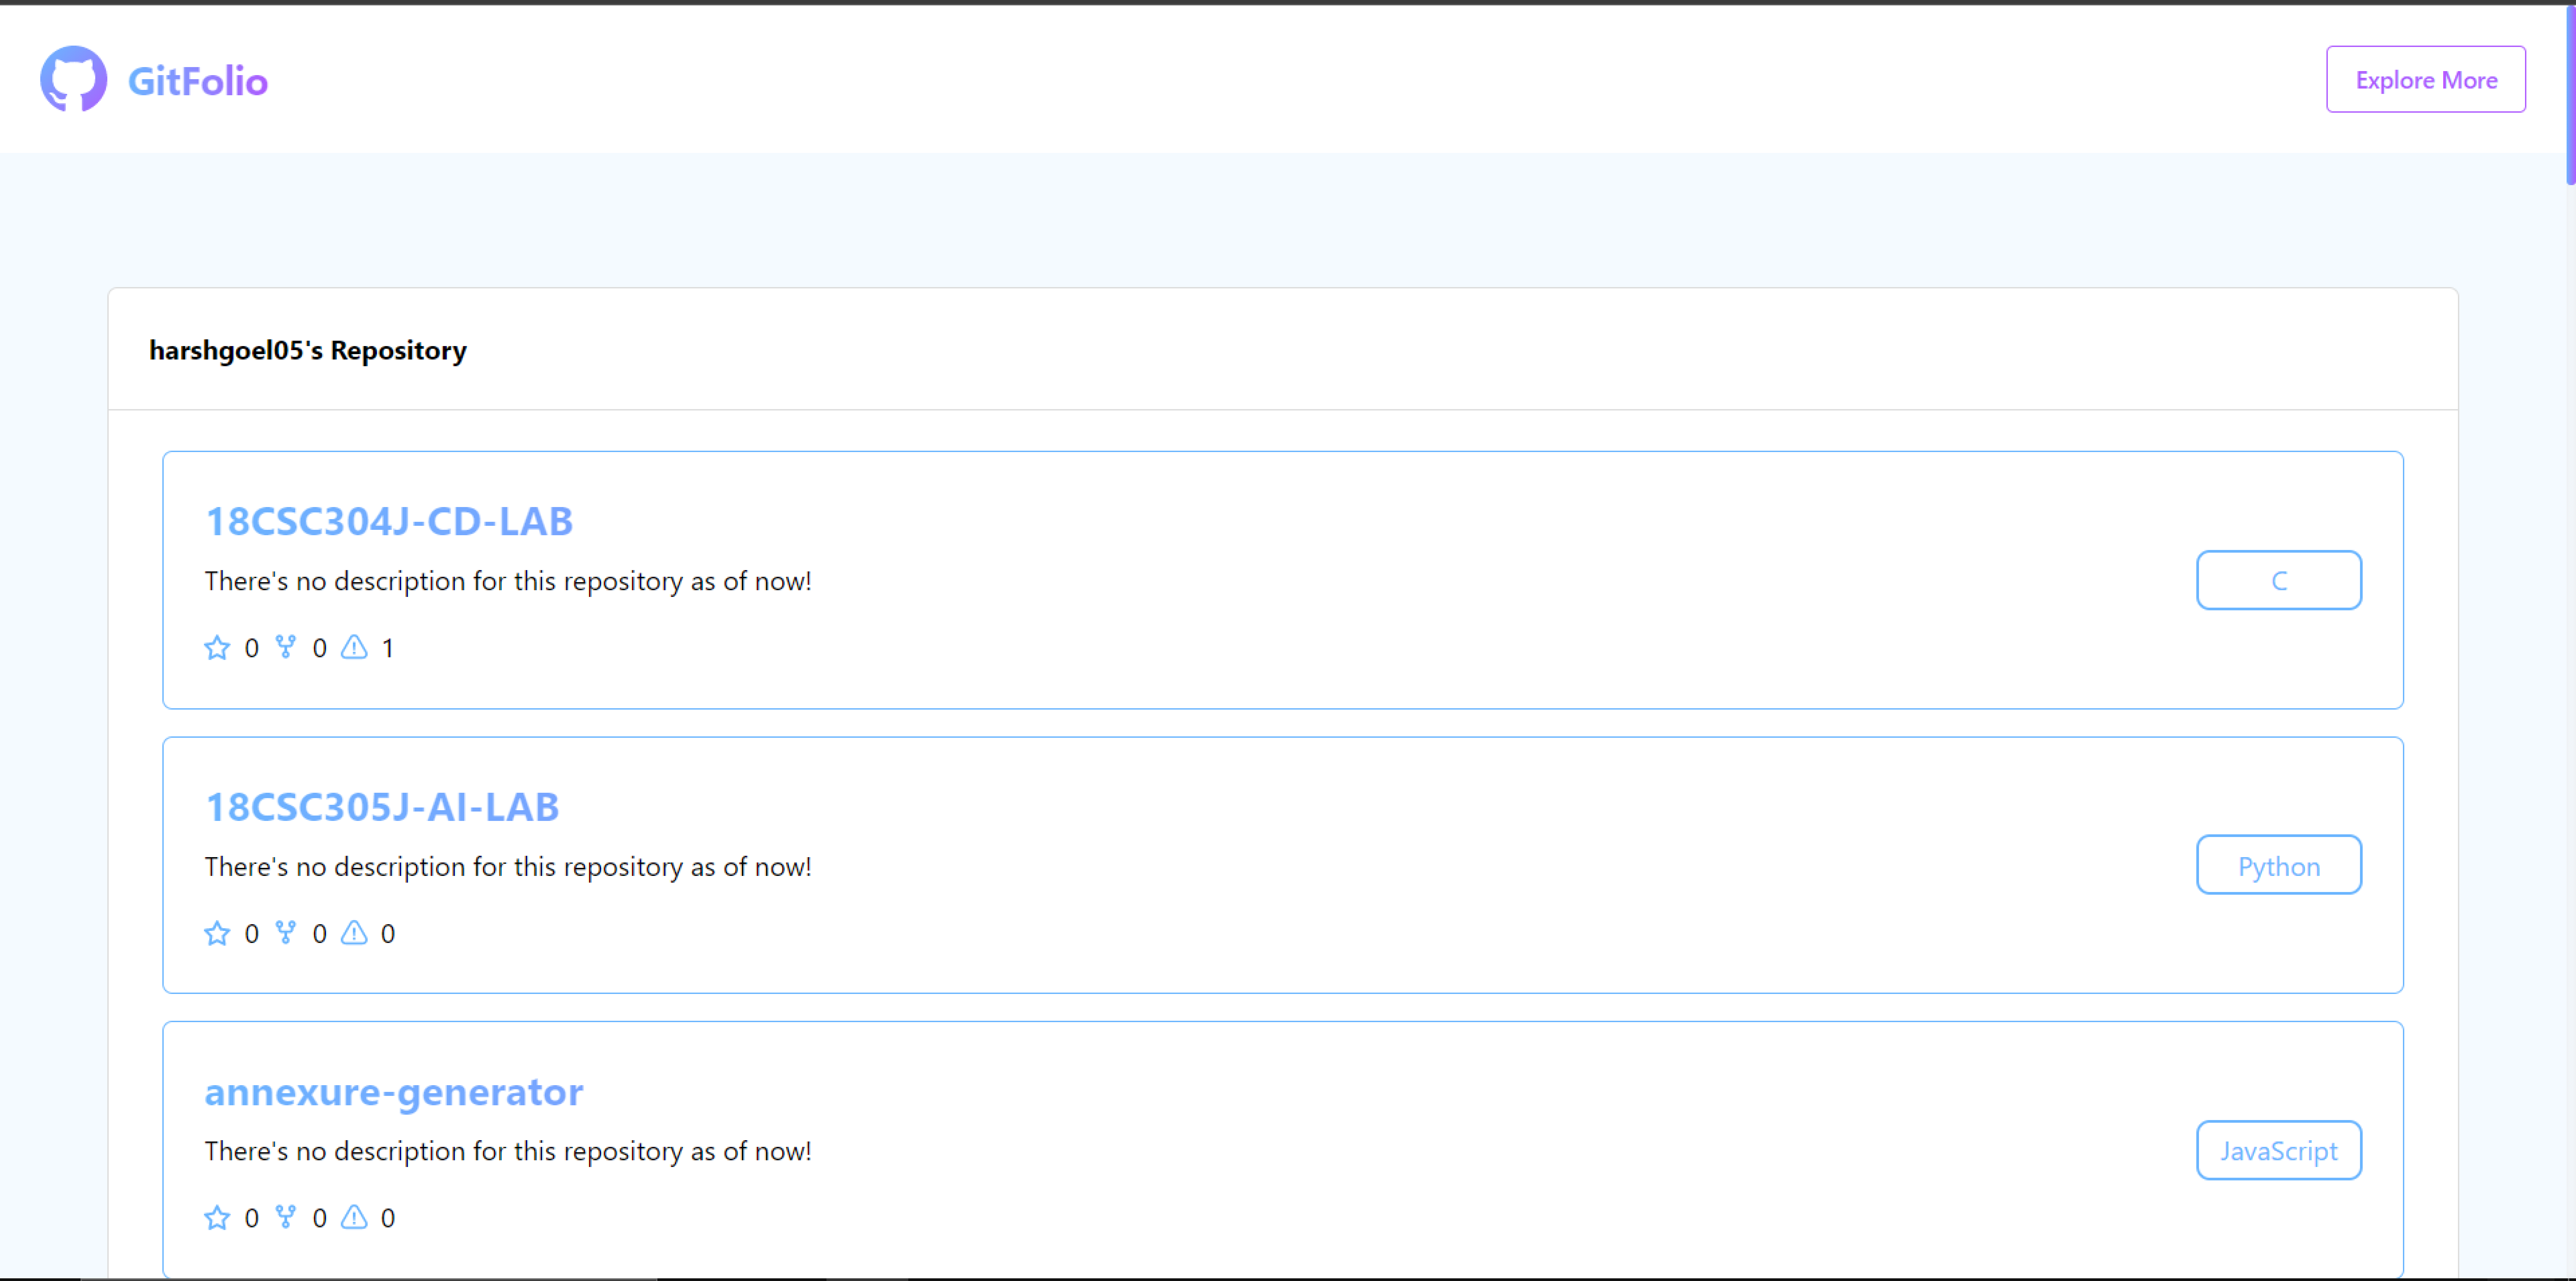Click the GitFolio brand title text
This screenshot has width=2576, height=1281.
click(x=198, y=81)
